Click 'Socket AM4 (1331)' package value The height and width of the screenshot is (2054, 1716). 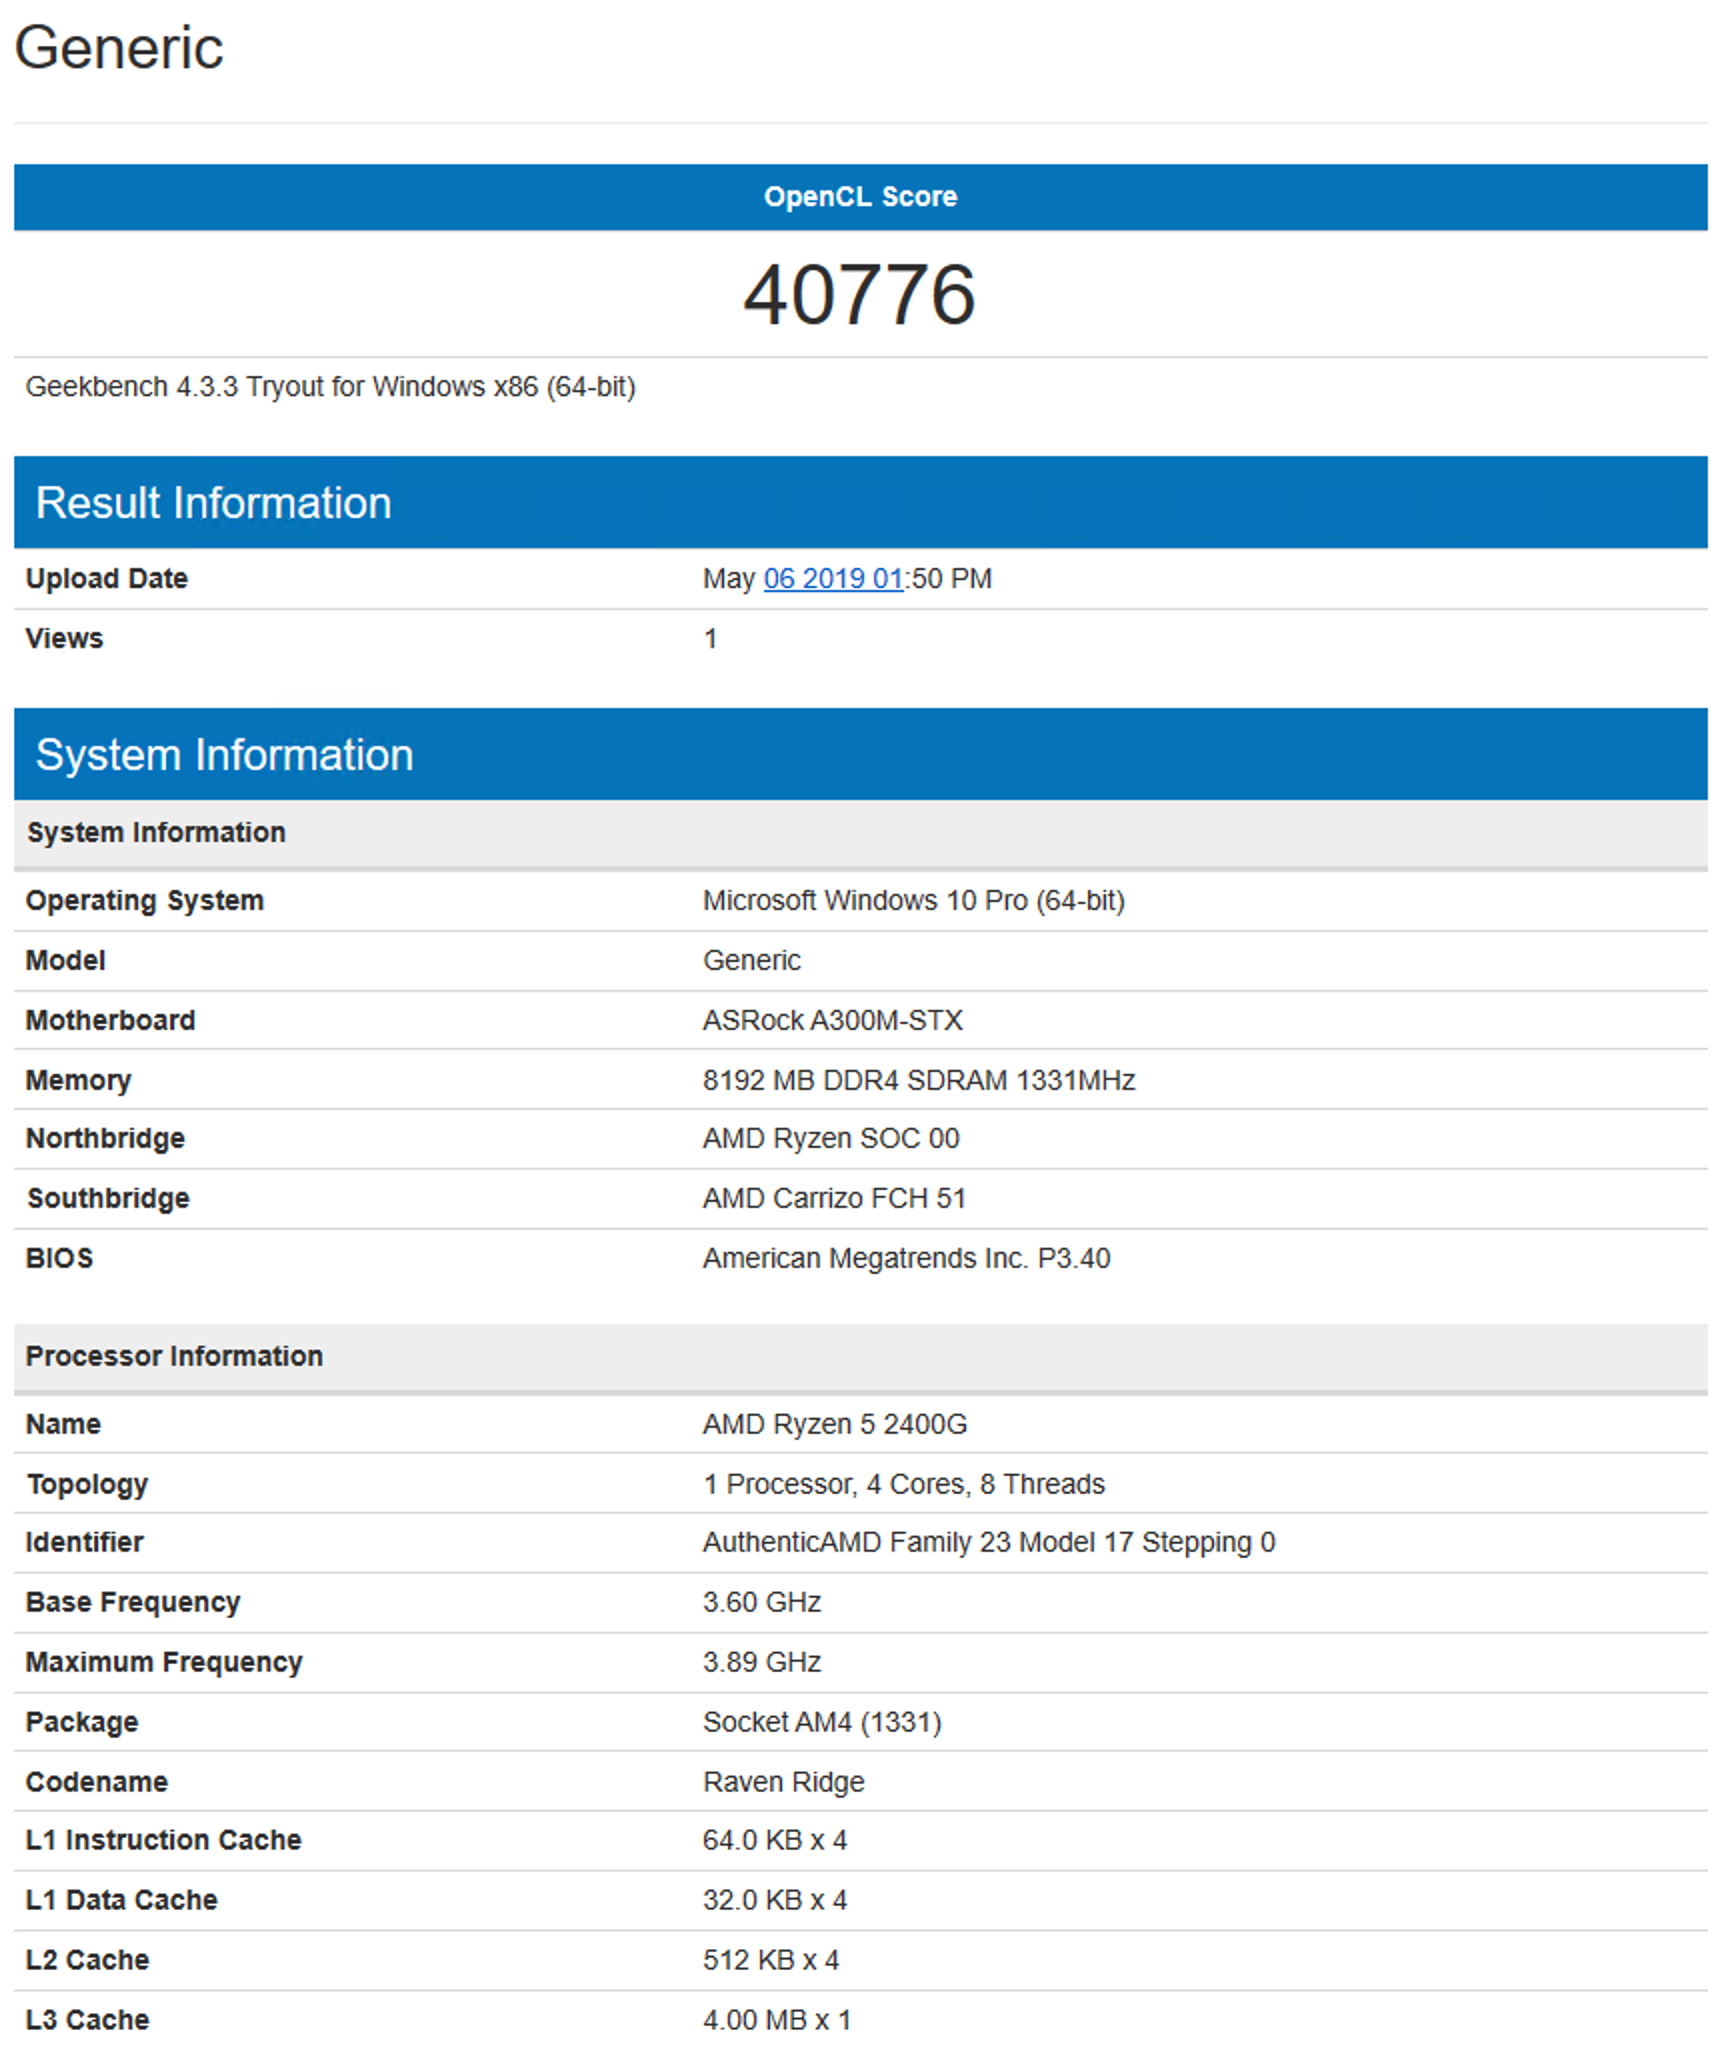click(x=822, y=1723)
